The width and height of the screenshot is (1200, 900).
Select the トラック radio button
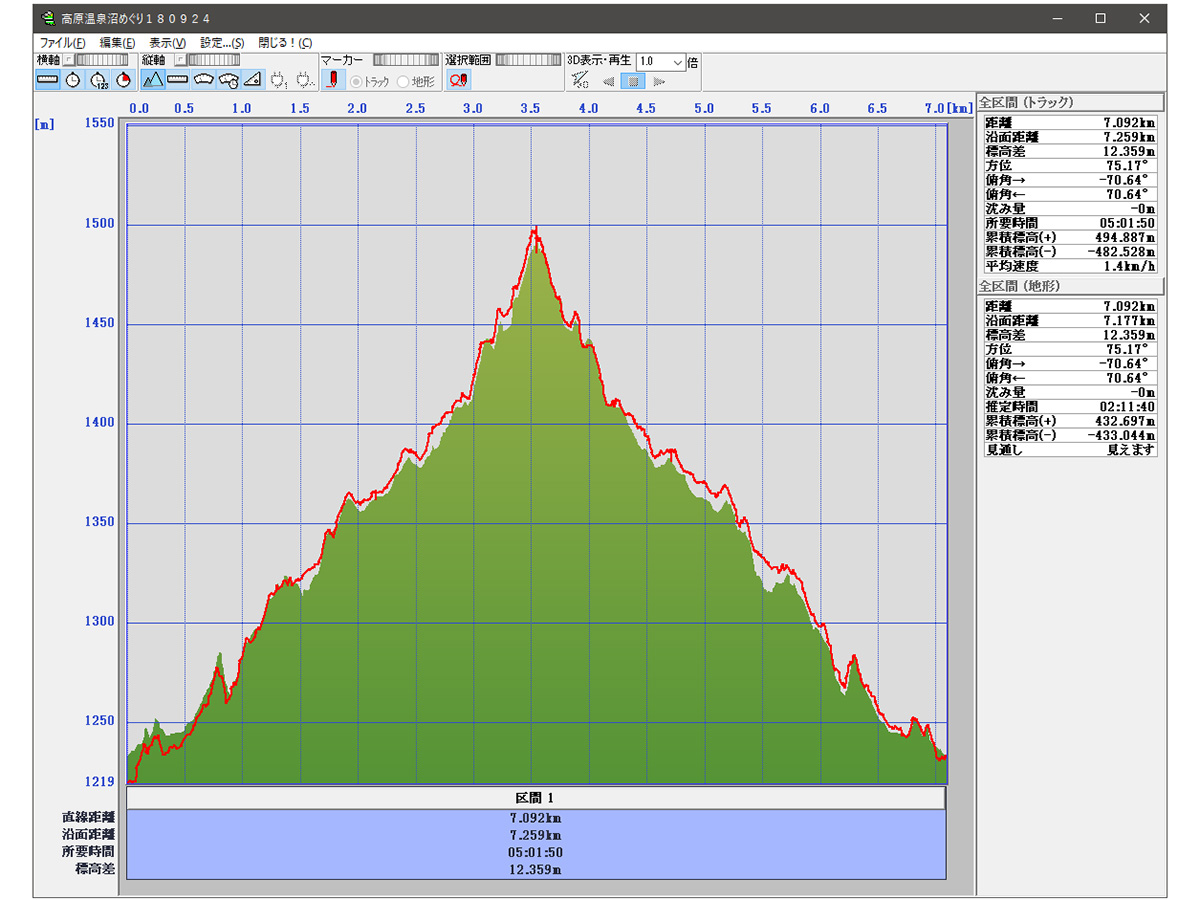click(x=355, y=82)
